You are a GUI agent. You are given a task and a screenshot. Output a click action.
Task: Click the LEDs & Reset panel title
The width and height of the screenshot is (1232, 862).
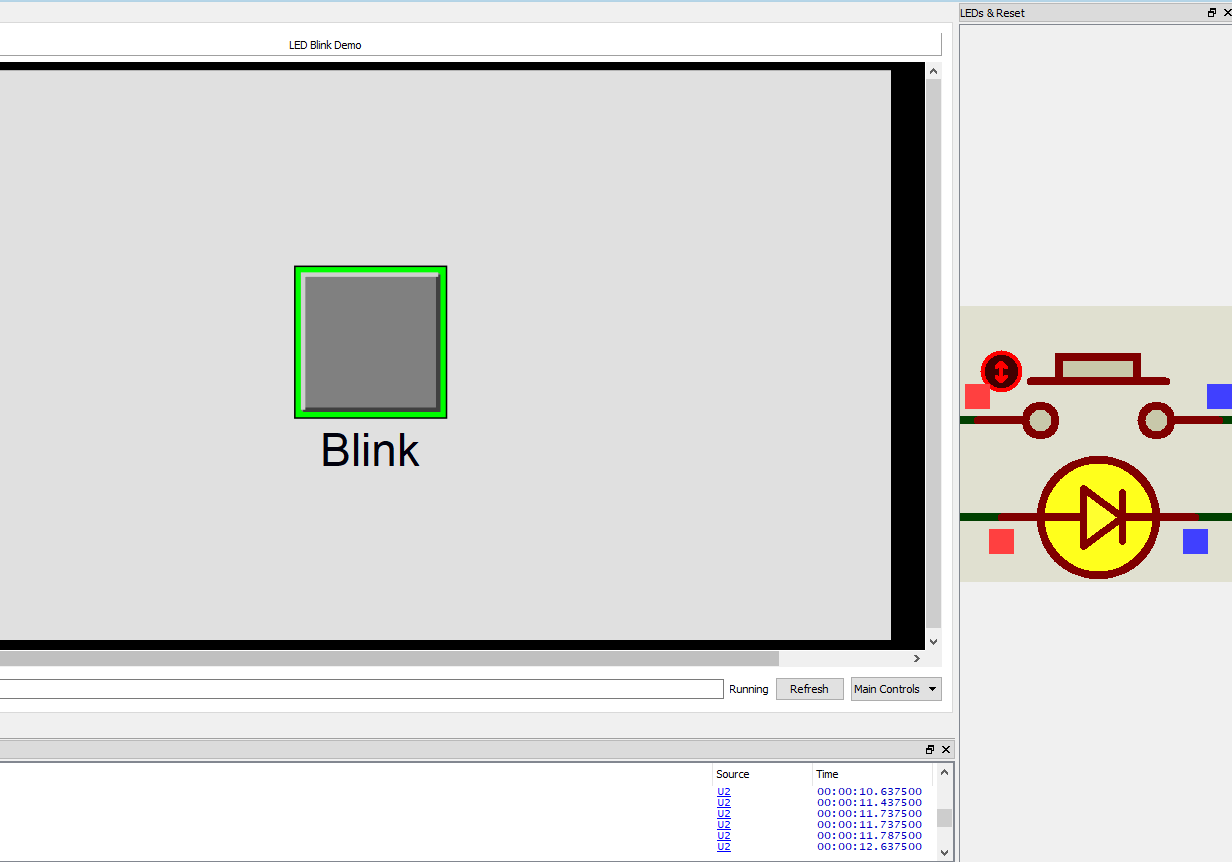[x=992, y=12]
